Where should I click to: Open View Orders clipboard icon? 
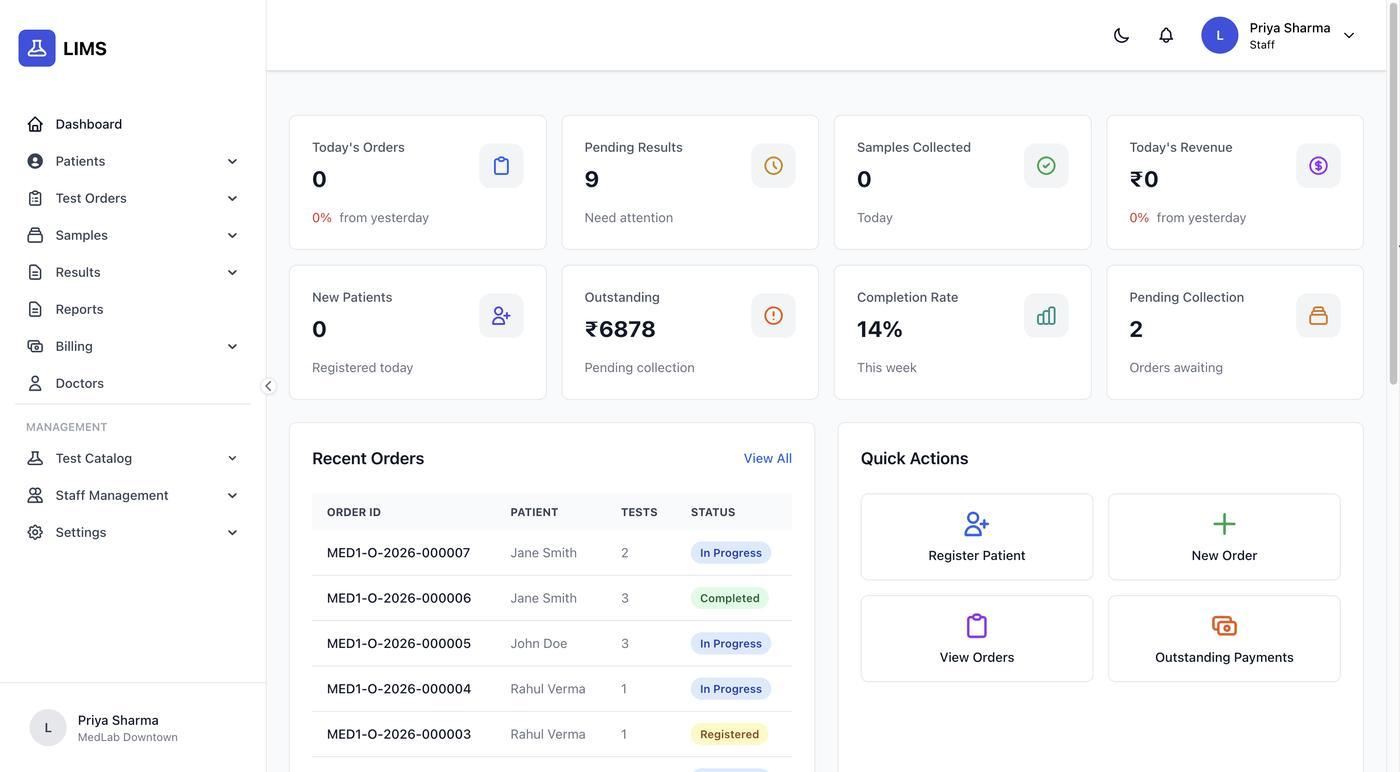click(976, 626)
